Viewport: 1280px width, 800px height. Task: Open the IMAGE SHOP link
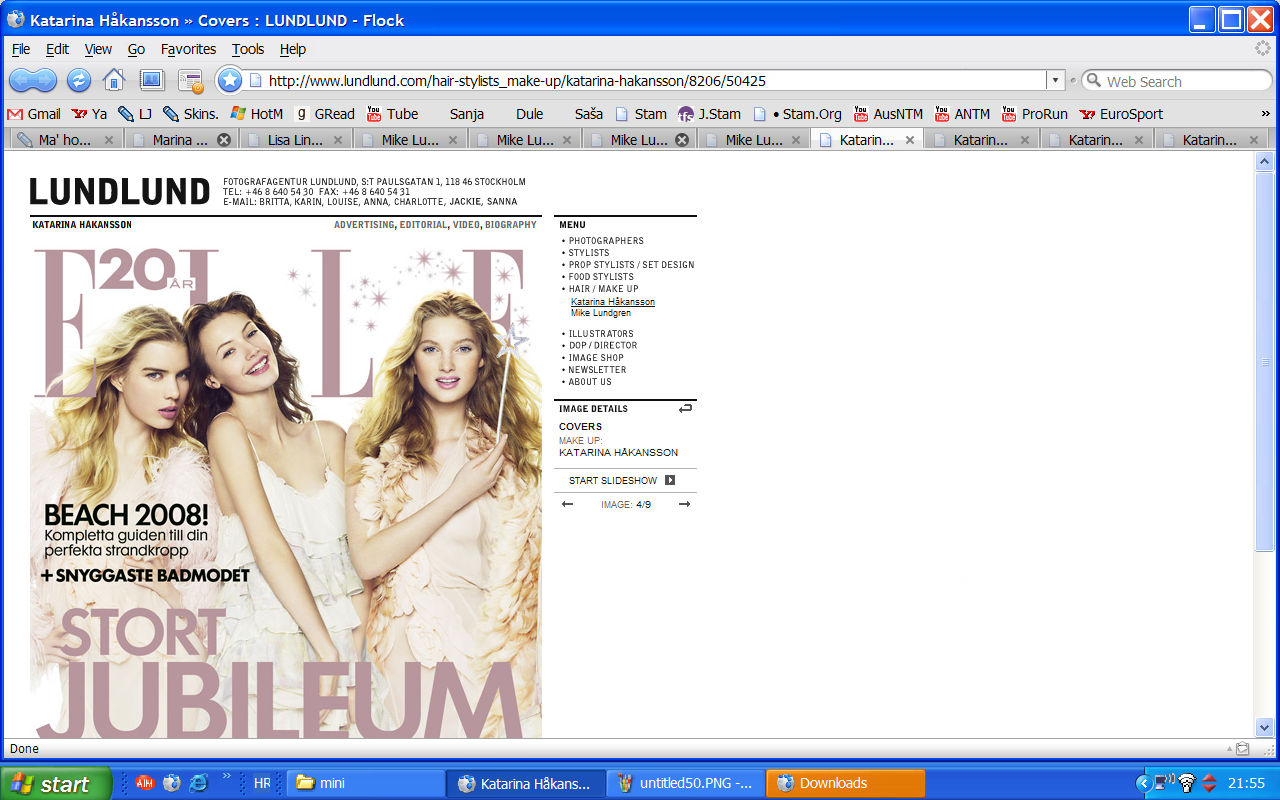596,358
